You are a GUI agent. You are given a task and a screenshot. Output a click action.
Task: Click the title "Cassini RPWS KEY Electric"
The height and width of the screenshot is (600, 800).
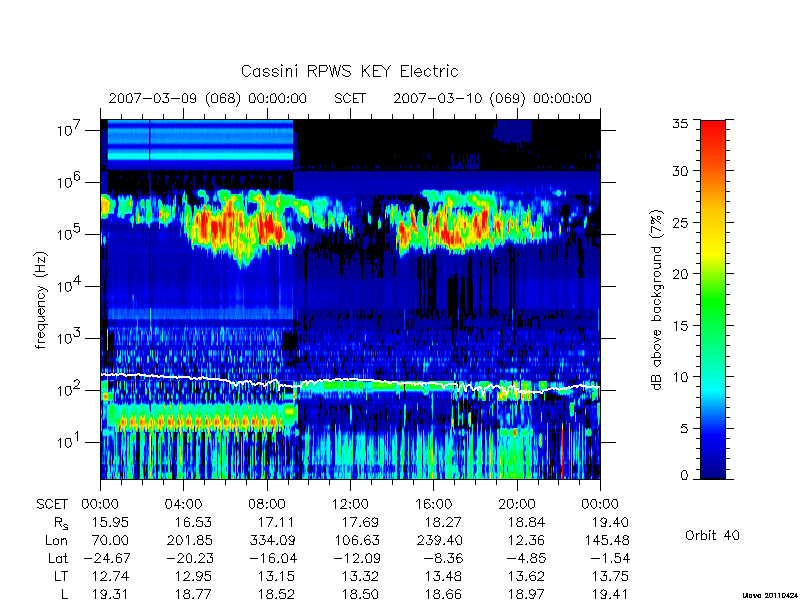tap(349, 71)
